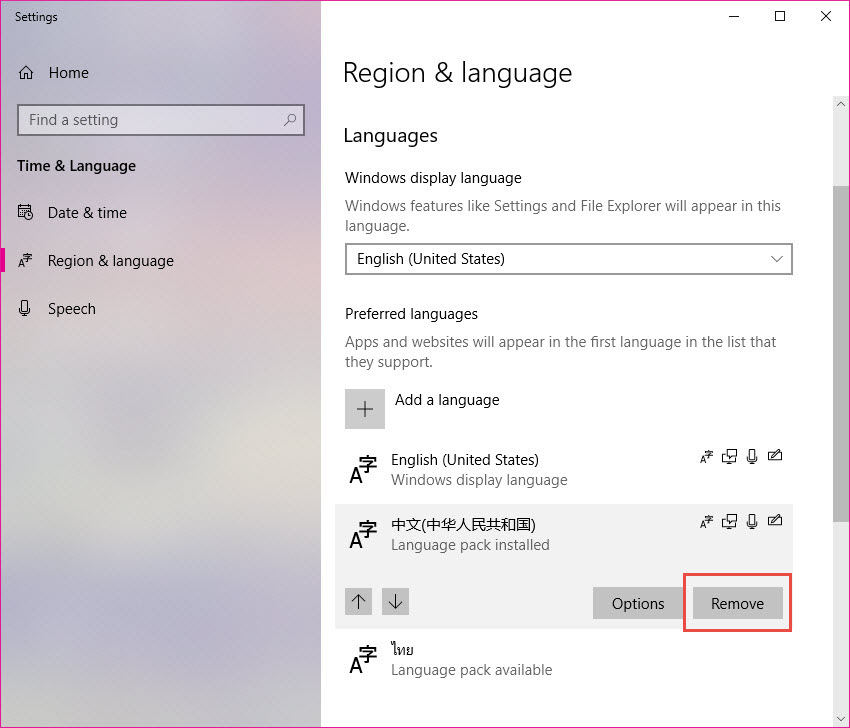The height and width of the screenshot is (728, 850).
Task: Click the Date & time calendar icon
Action: (25, 212)
